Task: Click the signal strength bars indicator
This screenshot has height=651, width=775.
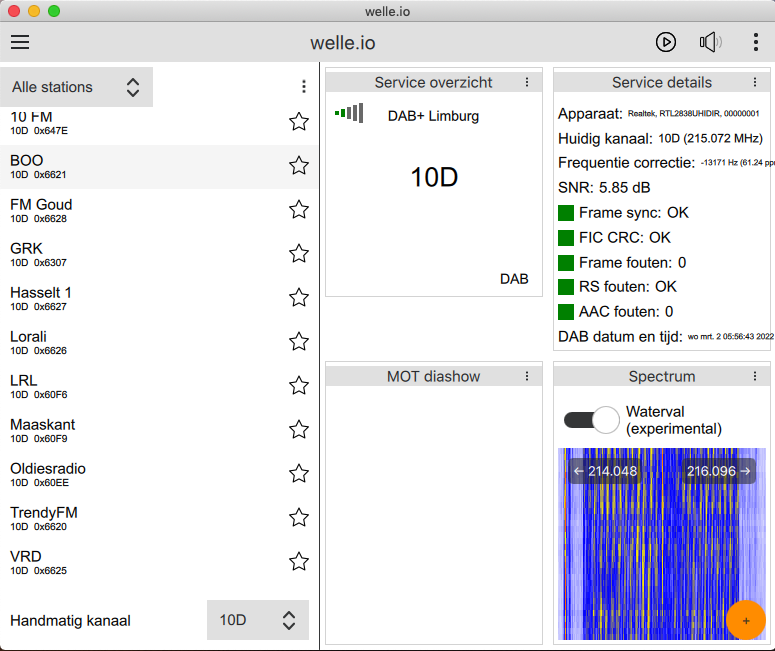Action: (x=349, y=113)
